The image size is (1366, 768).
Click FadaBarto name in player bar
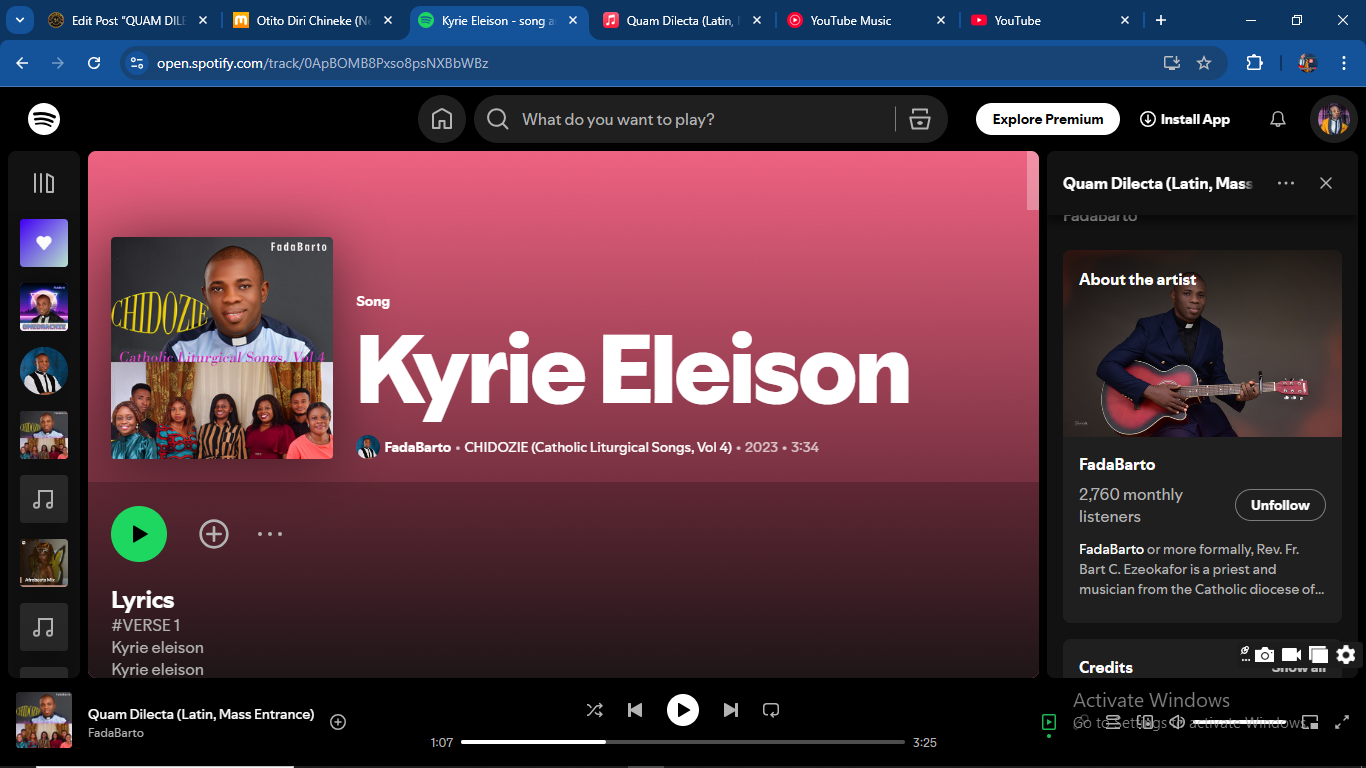116,733
